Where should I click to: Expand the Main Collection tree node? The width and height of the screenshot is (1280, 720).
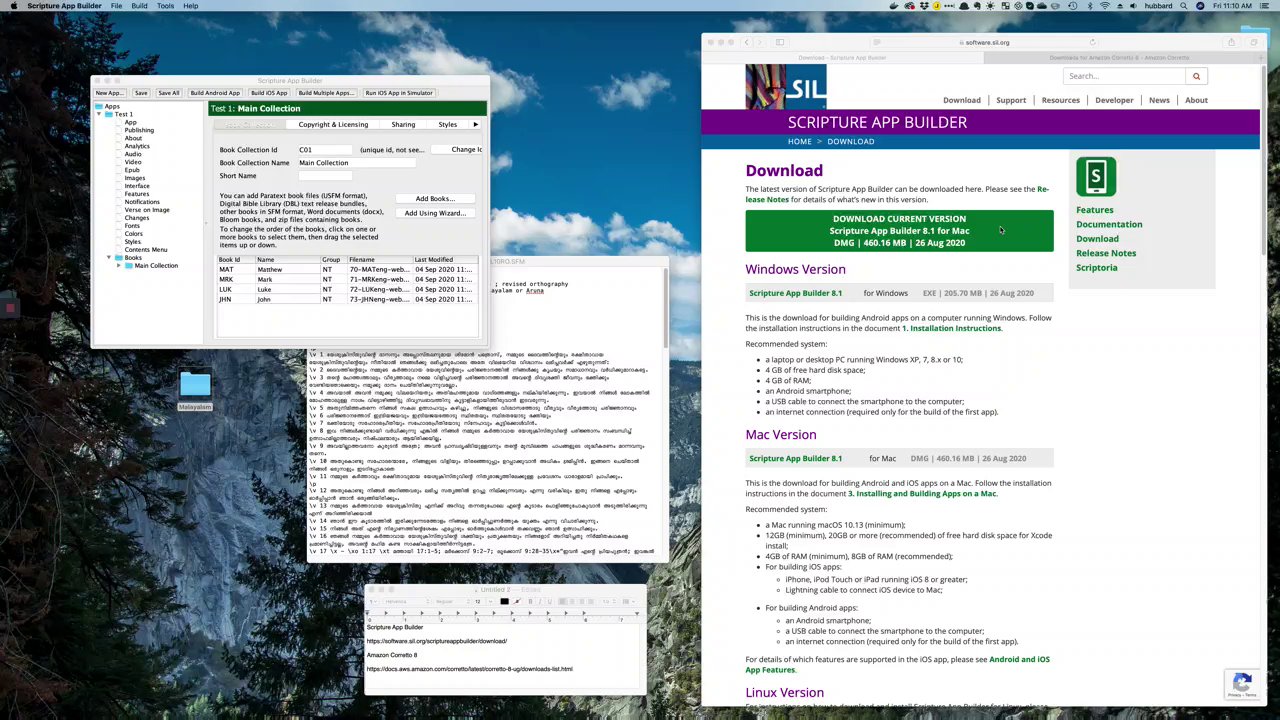pos(119,266)
